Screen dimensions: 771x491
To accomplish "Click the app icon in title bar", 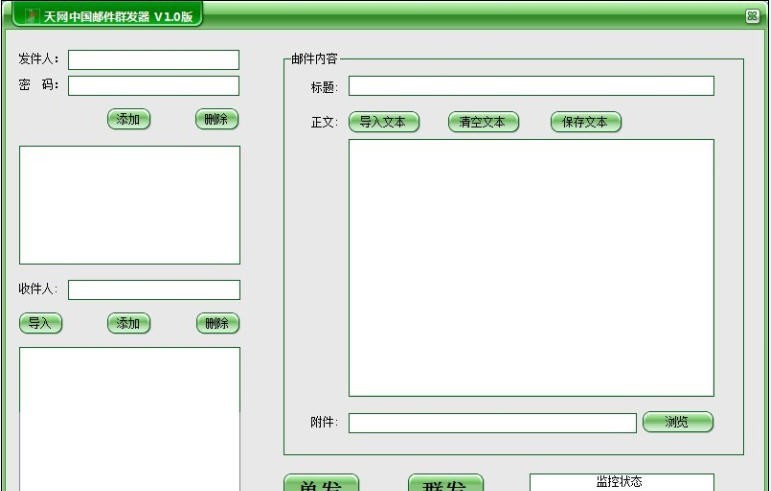I will tap(32, 16).
